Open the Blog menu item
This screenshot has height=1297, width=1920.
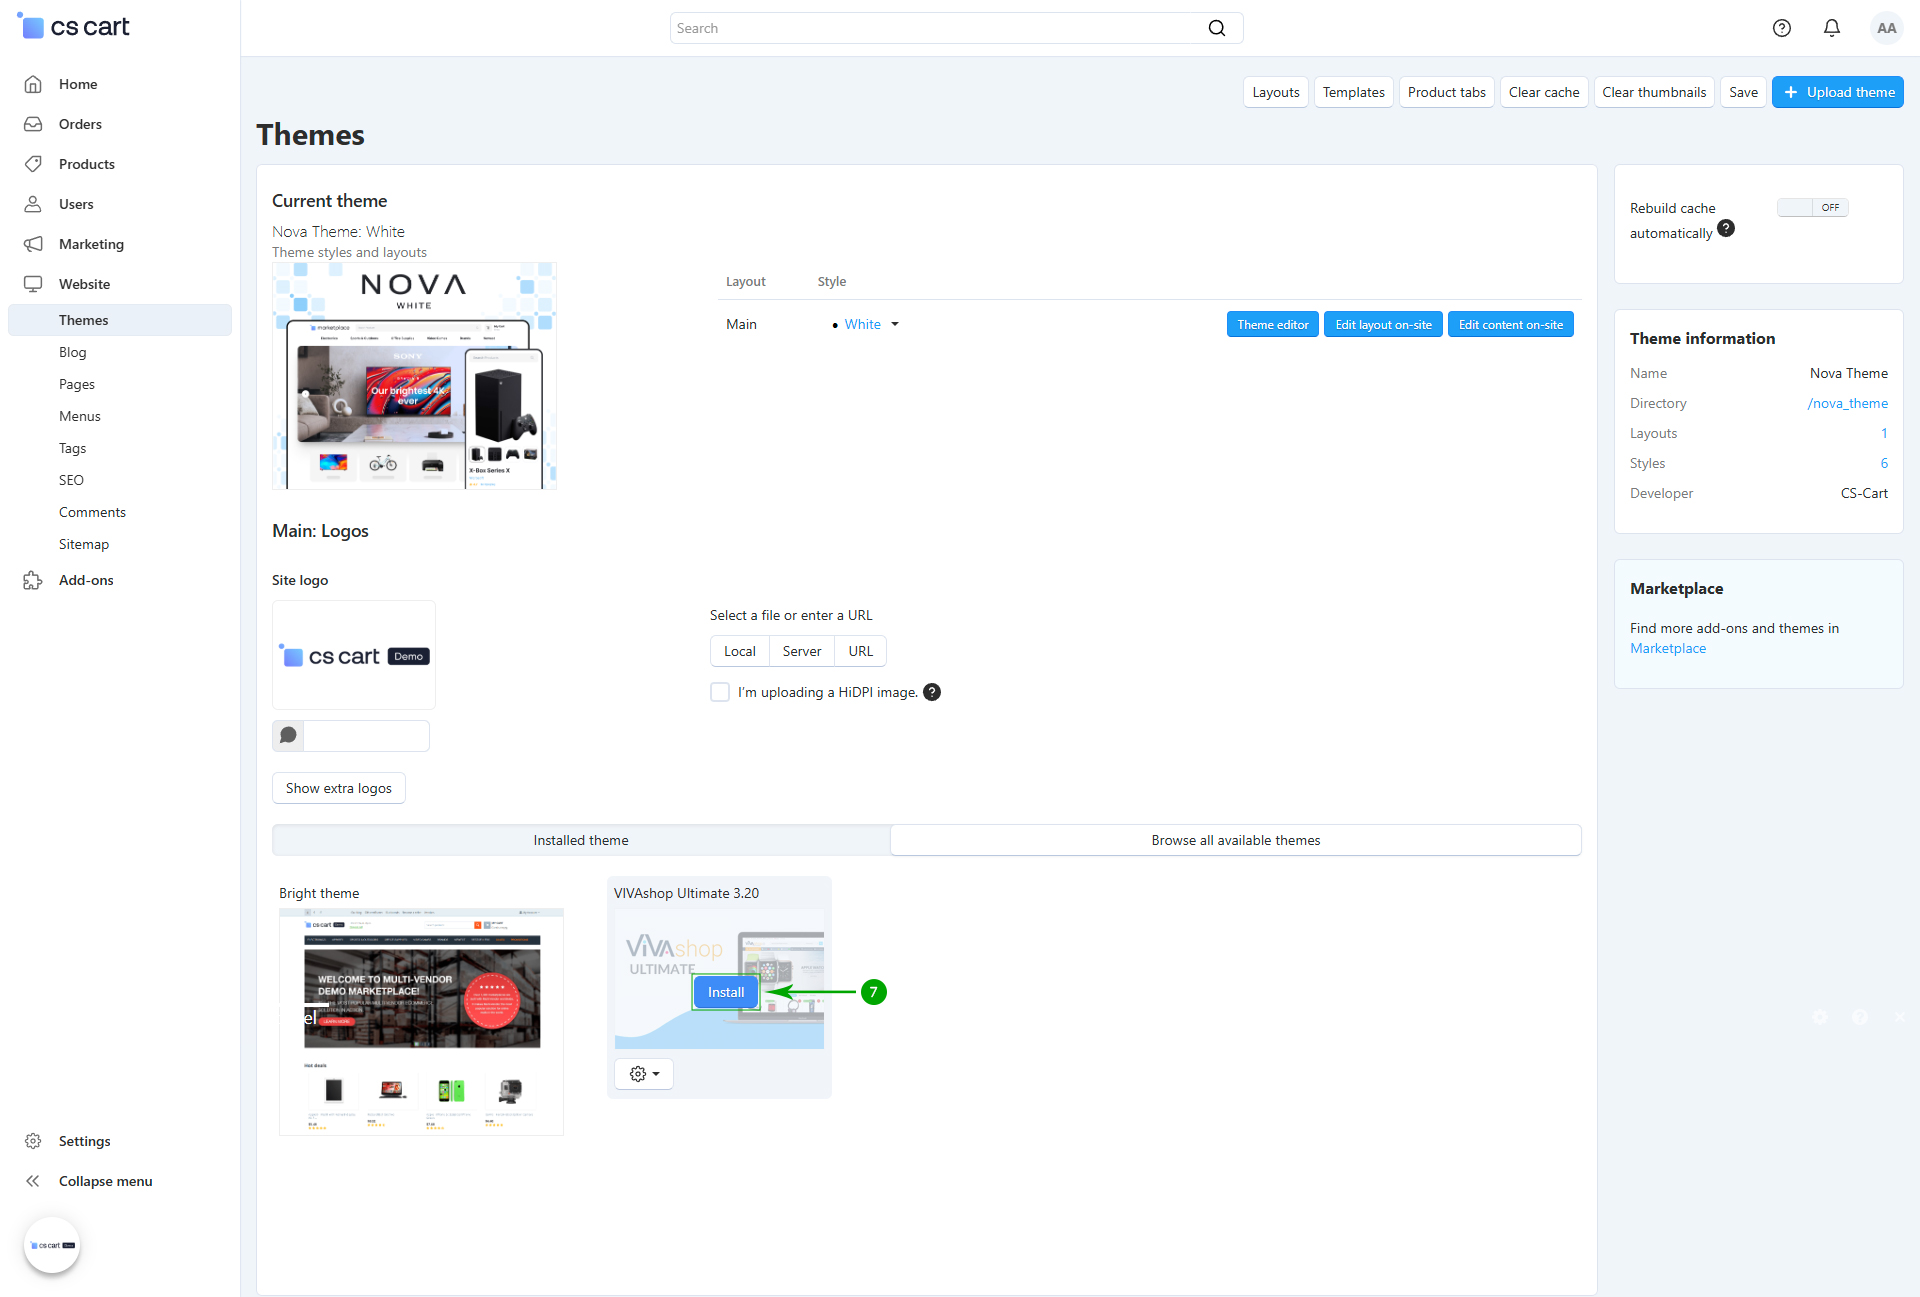(73, 352)
